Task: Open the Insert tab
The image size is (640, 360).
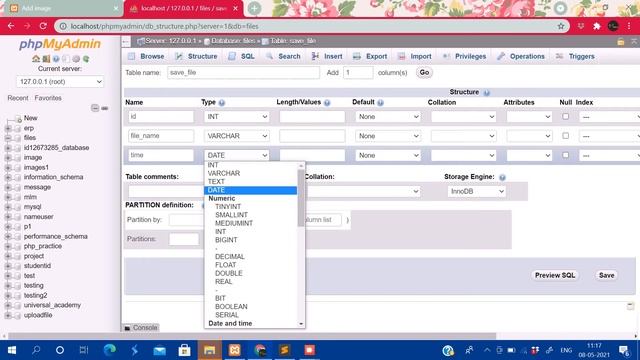Action: click(327, 56)
